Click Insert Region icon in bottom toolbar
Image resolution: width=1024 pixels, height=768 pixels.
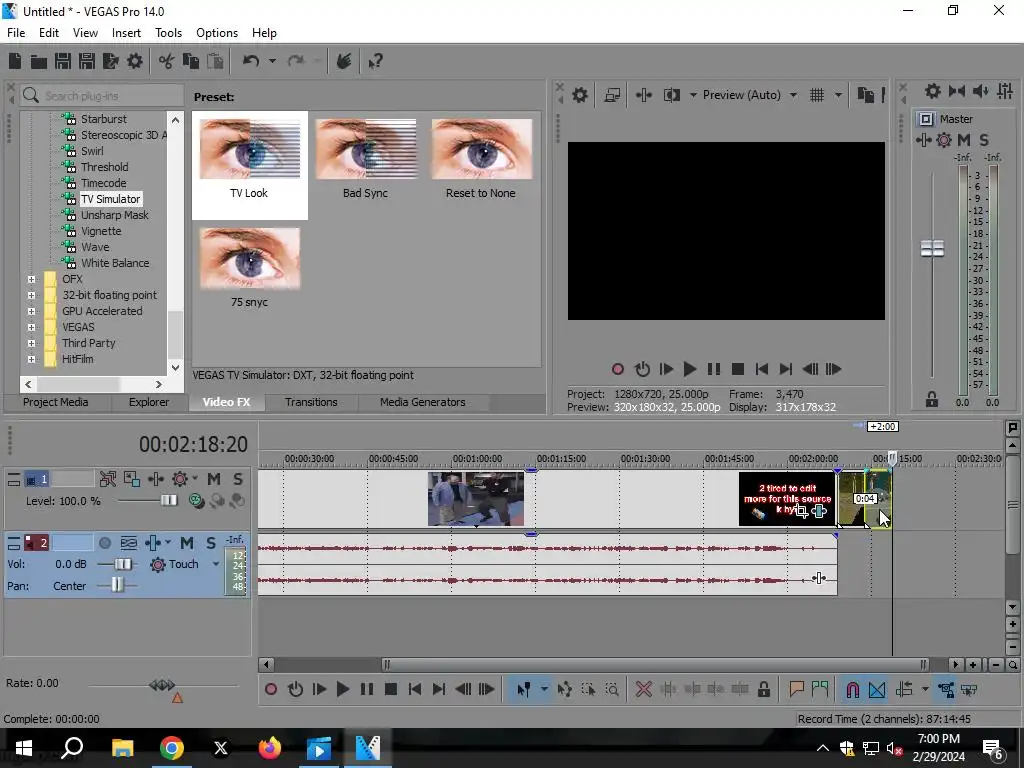(820, 689)
